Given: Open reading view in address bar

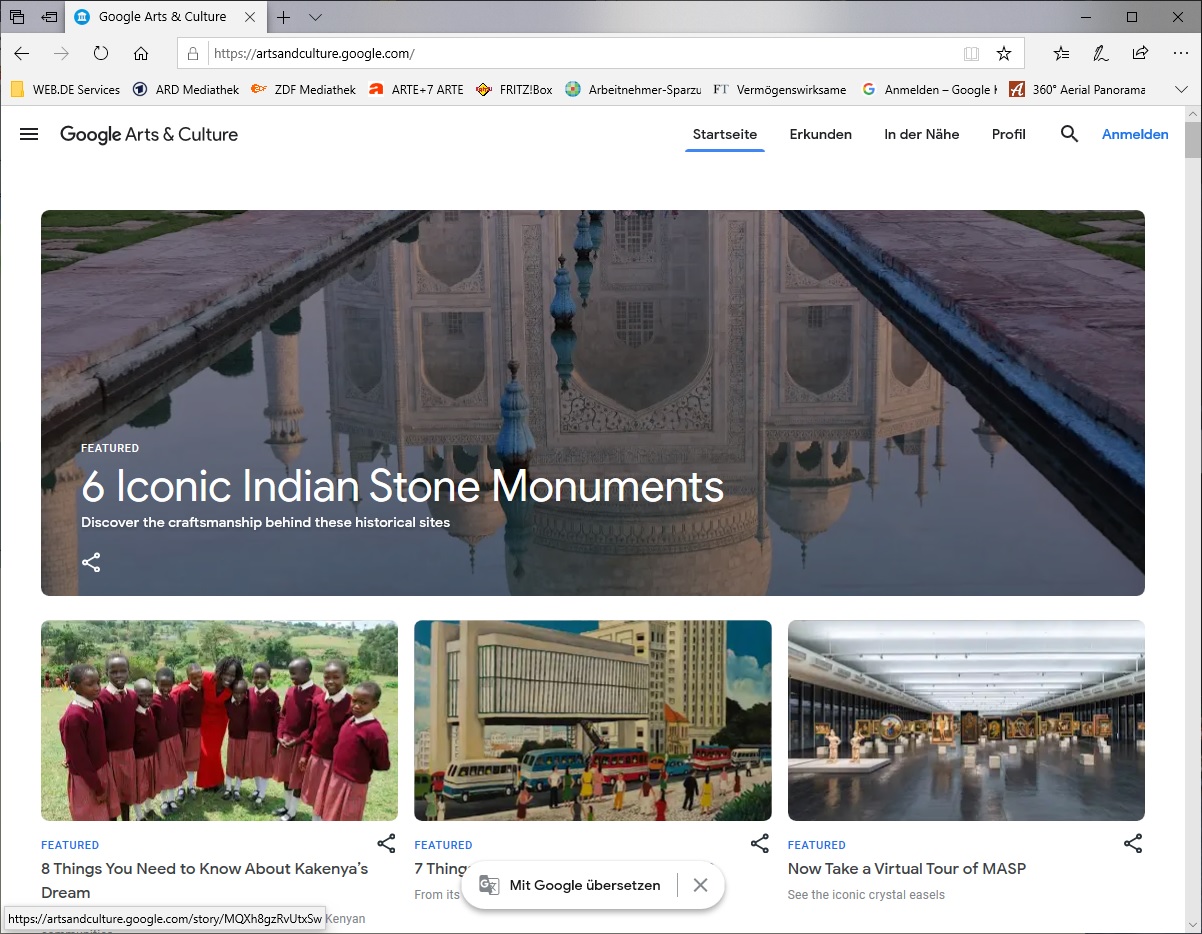Looking at the screenshot, I should pyautogui.click(x=971, y=53).
